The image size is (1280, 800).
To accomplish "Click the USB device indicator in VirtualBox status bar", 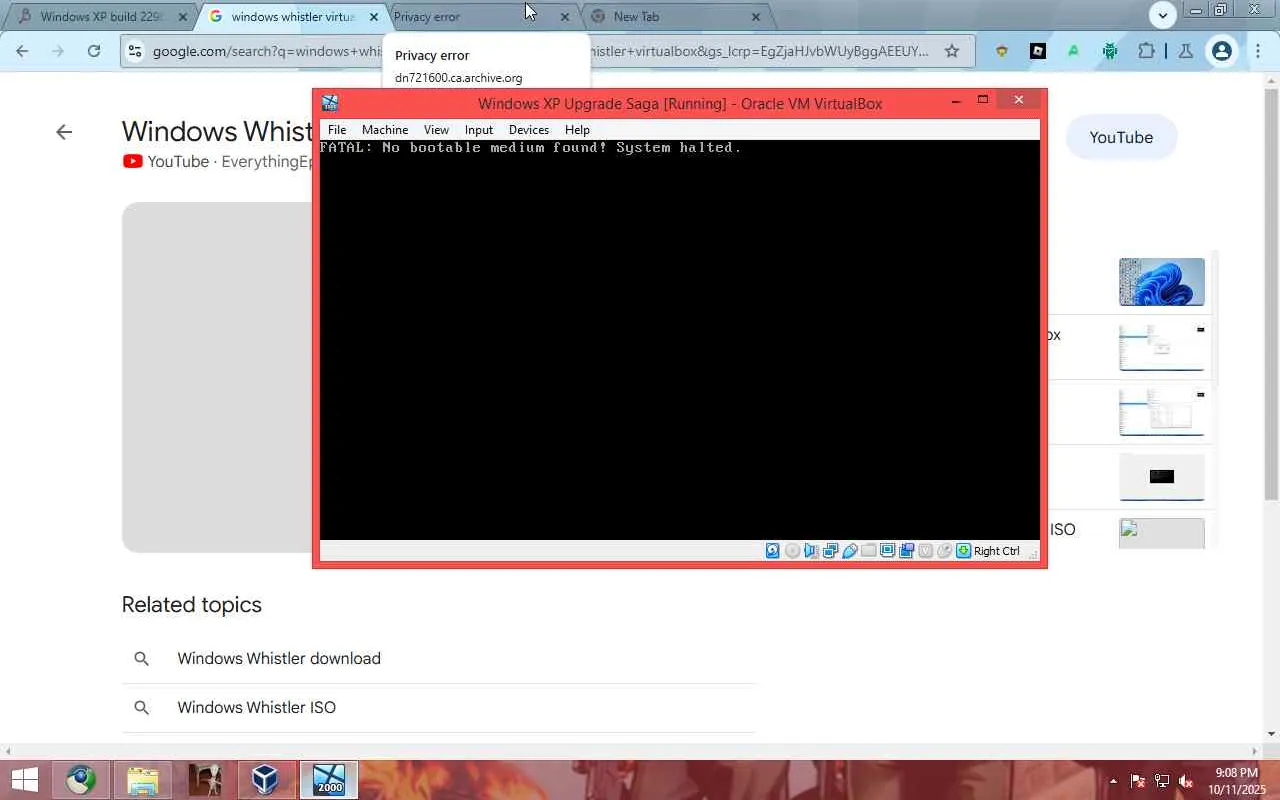I will (849, 551).
